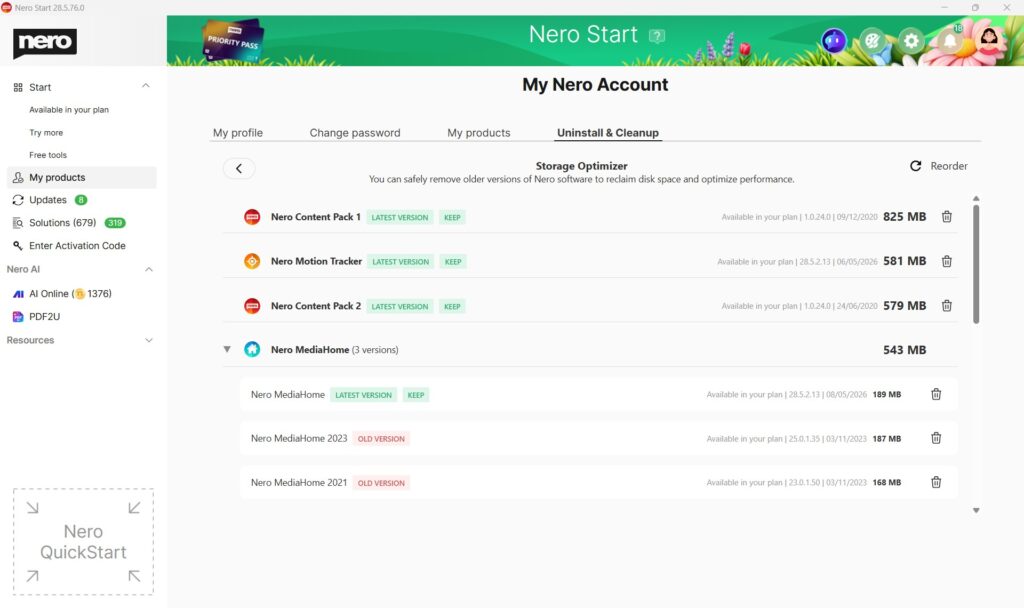The width and height of the screenshot is (1024, 608).
Task: Expand the Resources section chevron
Action: click(x=148, y=340)
